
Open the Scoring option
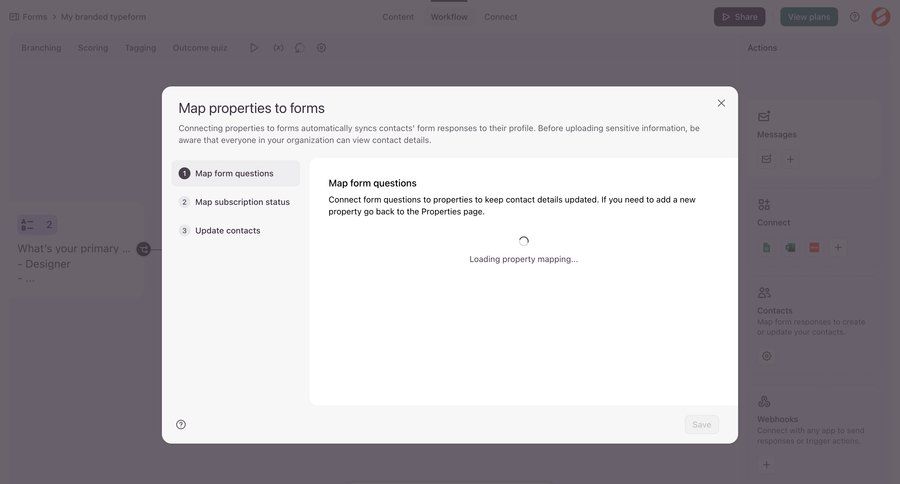click(x=93, y=48)
